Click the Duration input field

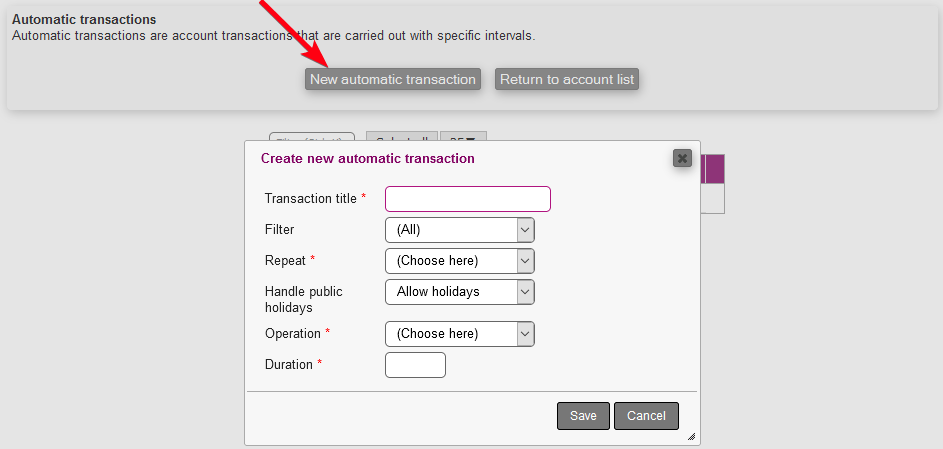pos(415,365)
